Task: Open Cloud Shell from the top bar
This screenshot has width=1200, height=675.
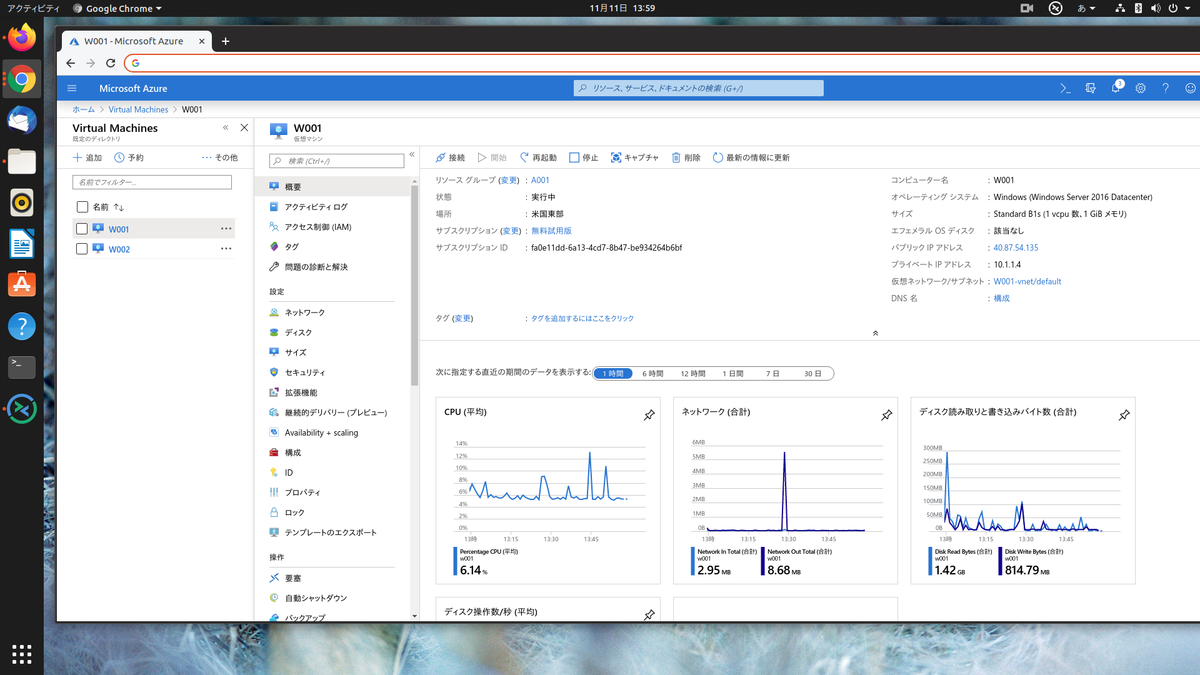Action: pyautogui.click(x=1064, y=88)
